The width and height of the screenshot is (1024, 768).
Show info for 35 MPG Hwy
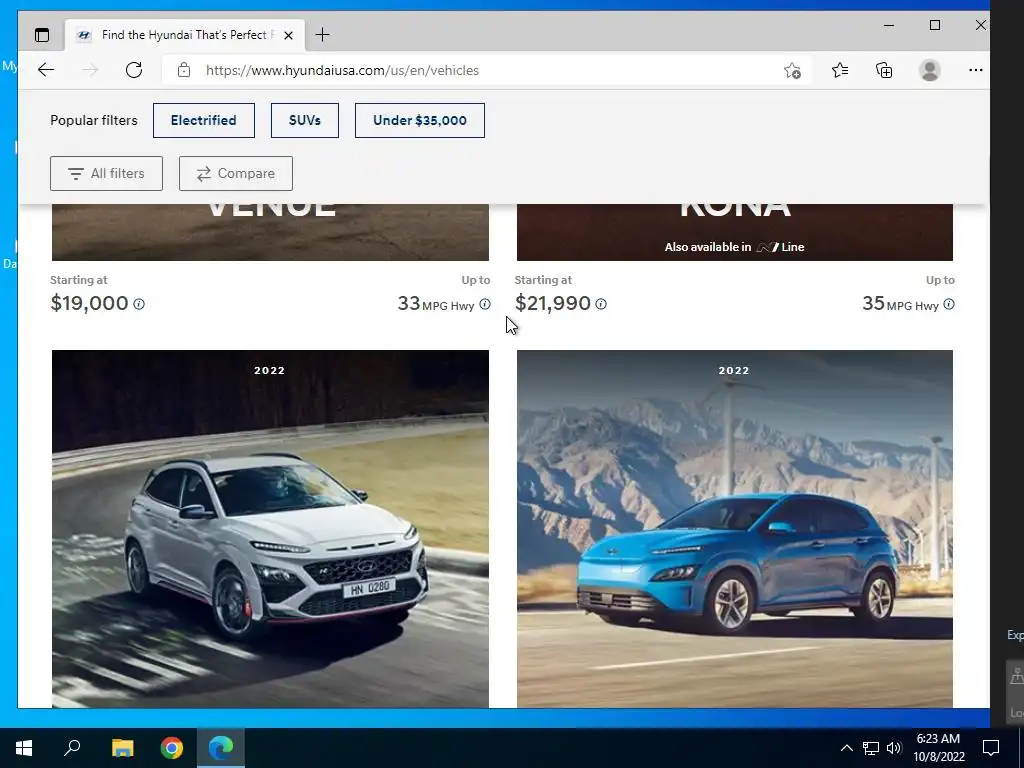(949, 304)
